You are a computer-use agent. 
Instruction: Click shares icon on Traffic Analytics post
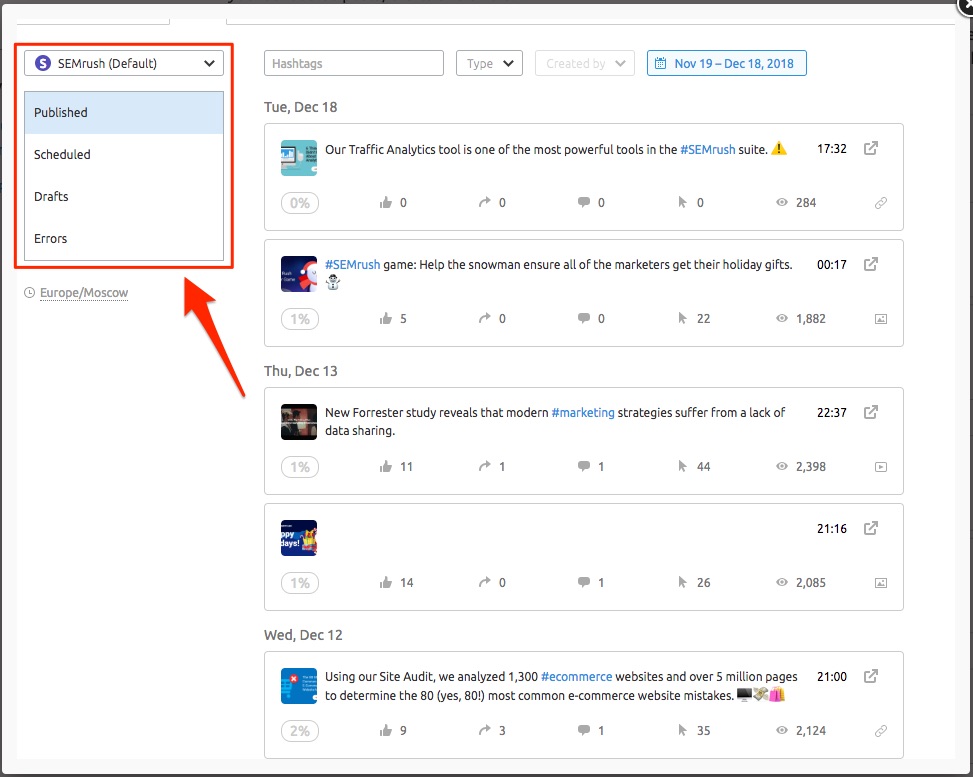point(485,202)
